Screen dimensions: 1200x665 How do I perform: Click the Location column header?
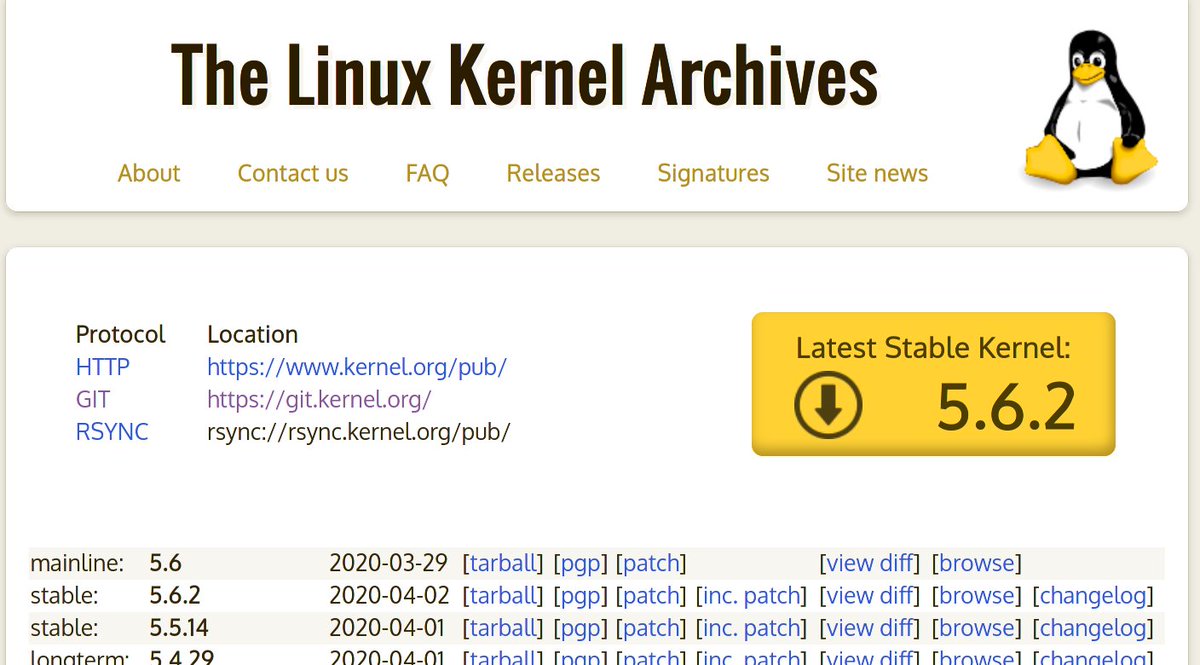tap(253, 334)
